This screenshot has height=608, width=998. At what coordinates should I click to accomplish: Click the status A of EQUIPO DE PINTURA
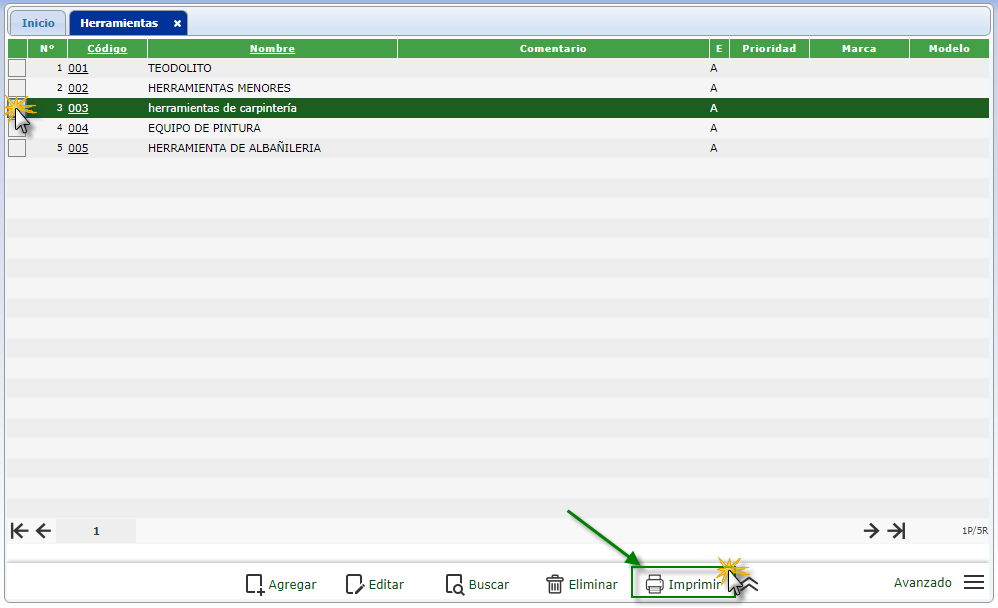713,128
